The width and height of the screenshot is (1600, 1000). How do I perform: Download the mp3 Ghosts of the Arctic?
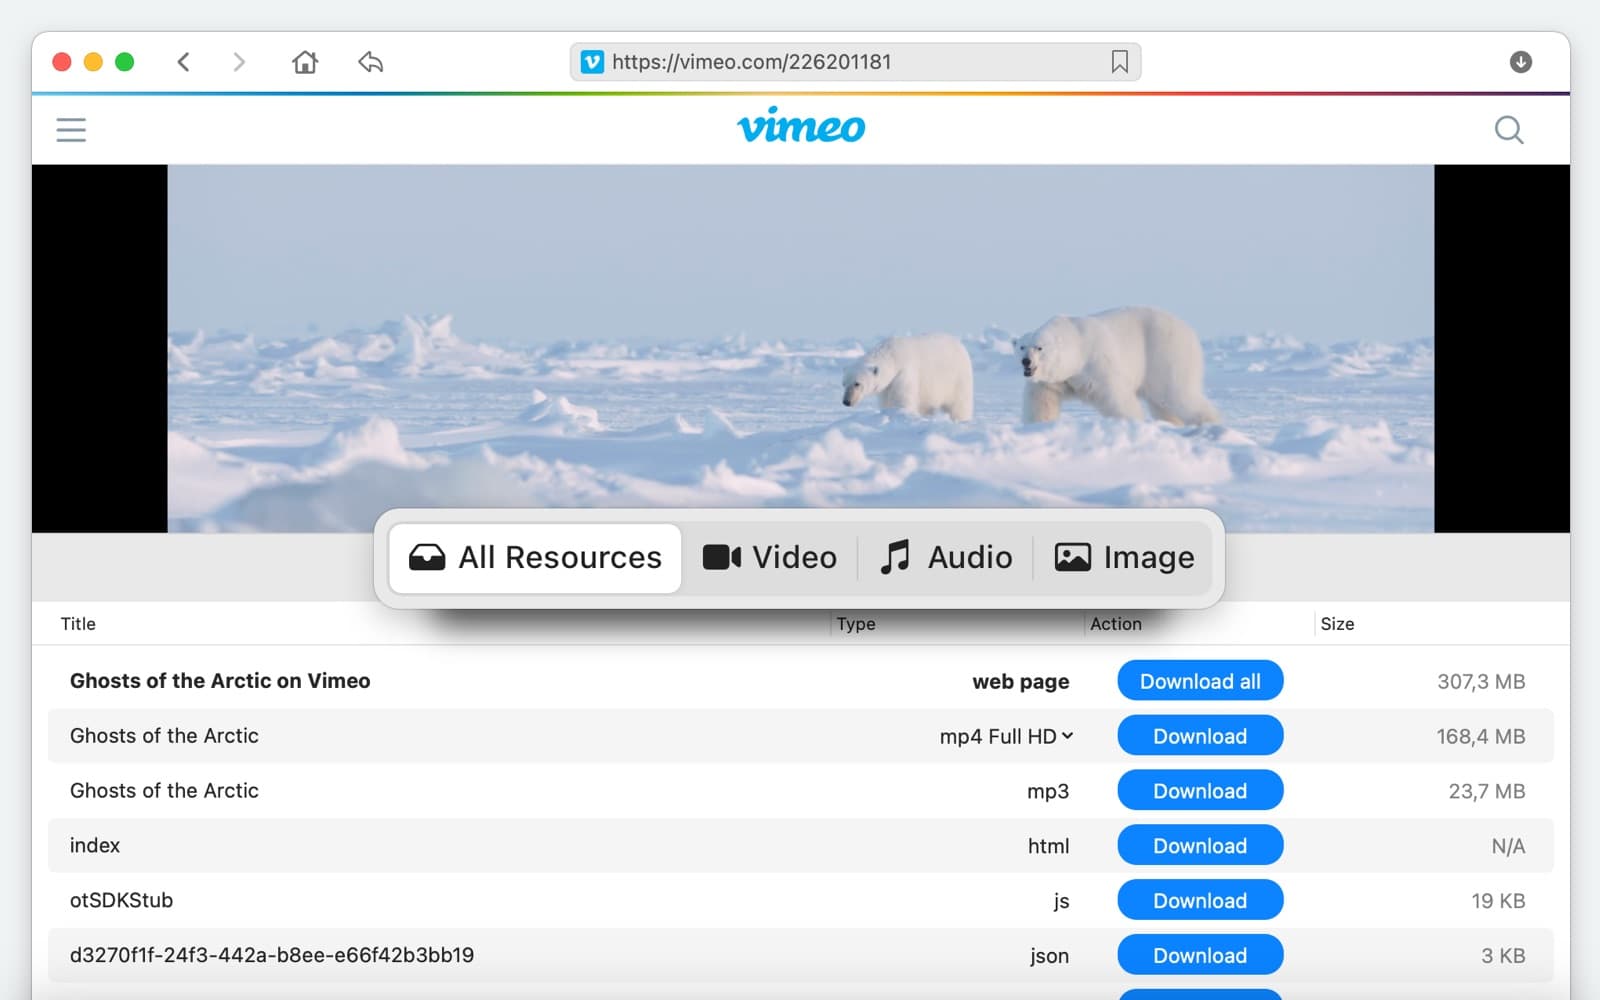[1199, 791]
